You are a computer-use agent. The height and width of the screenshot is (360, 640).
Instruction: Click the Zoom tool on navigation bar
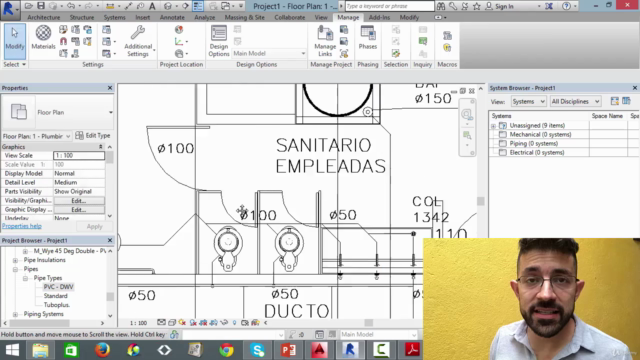click(x=467, y=135)
